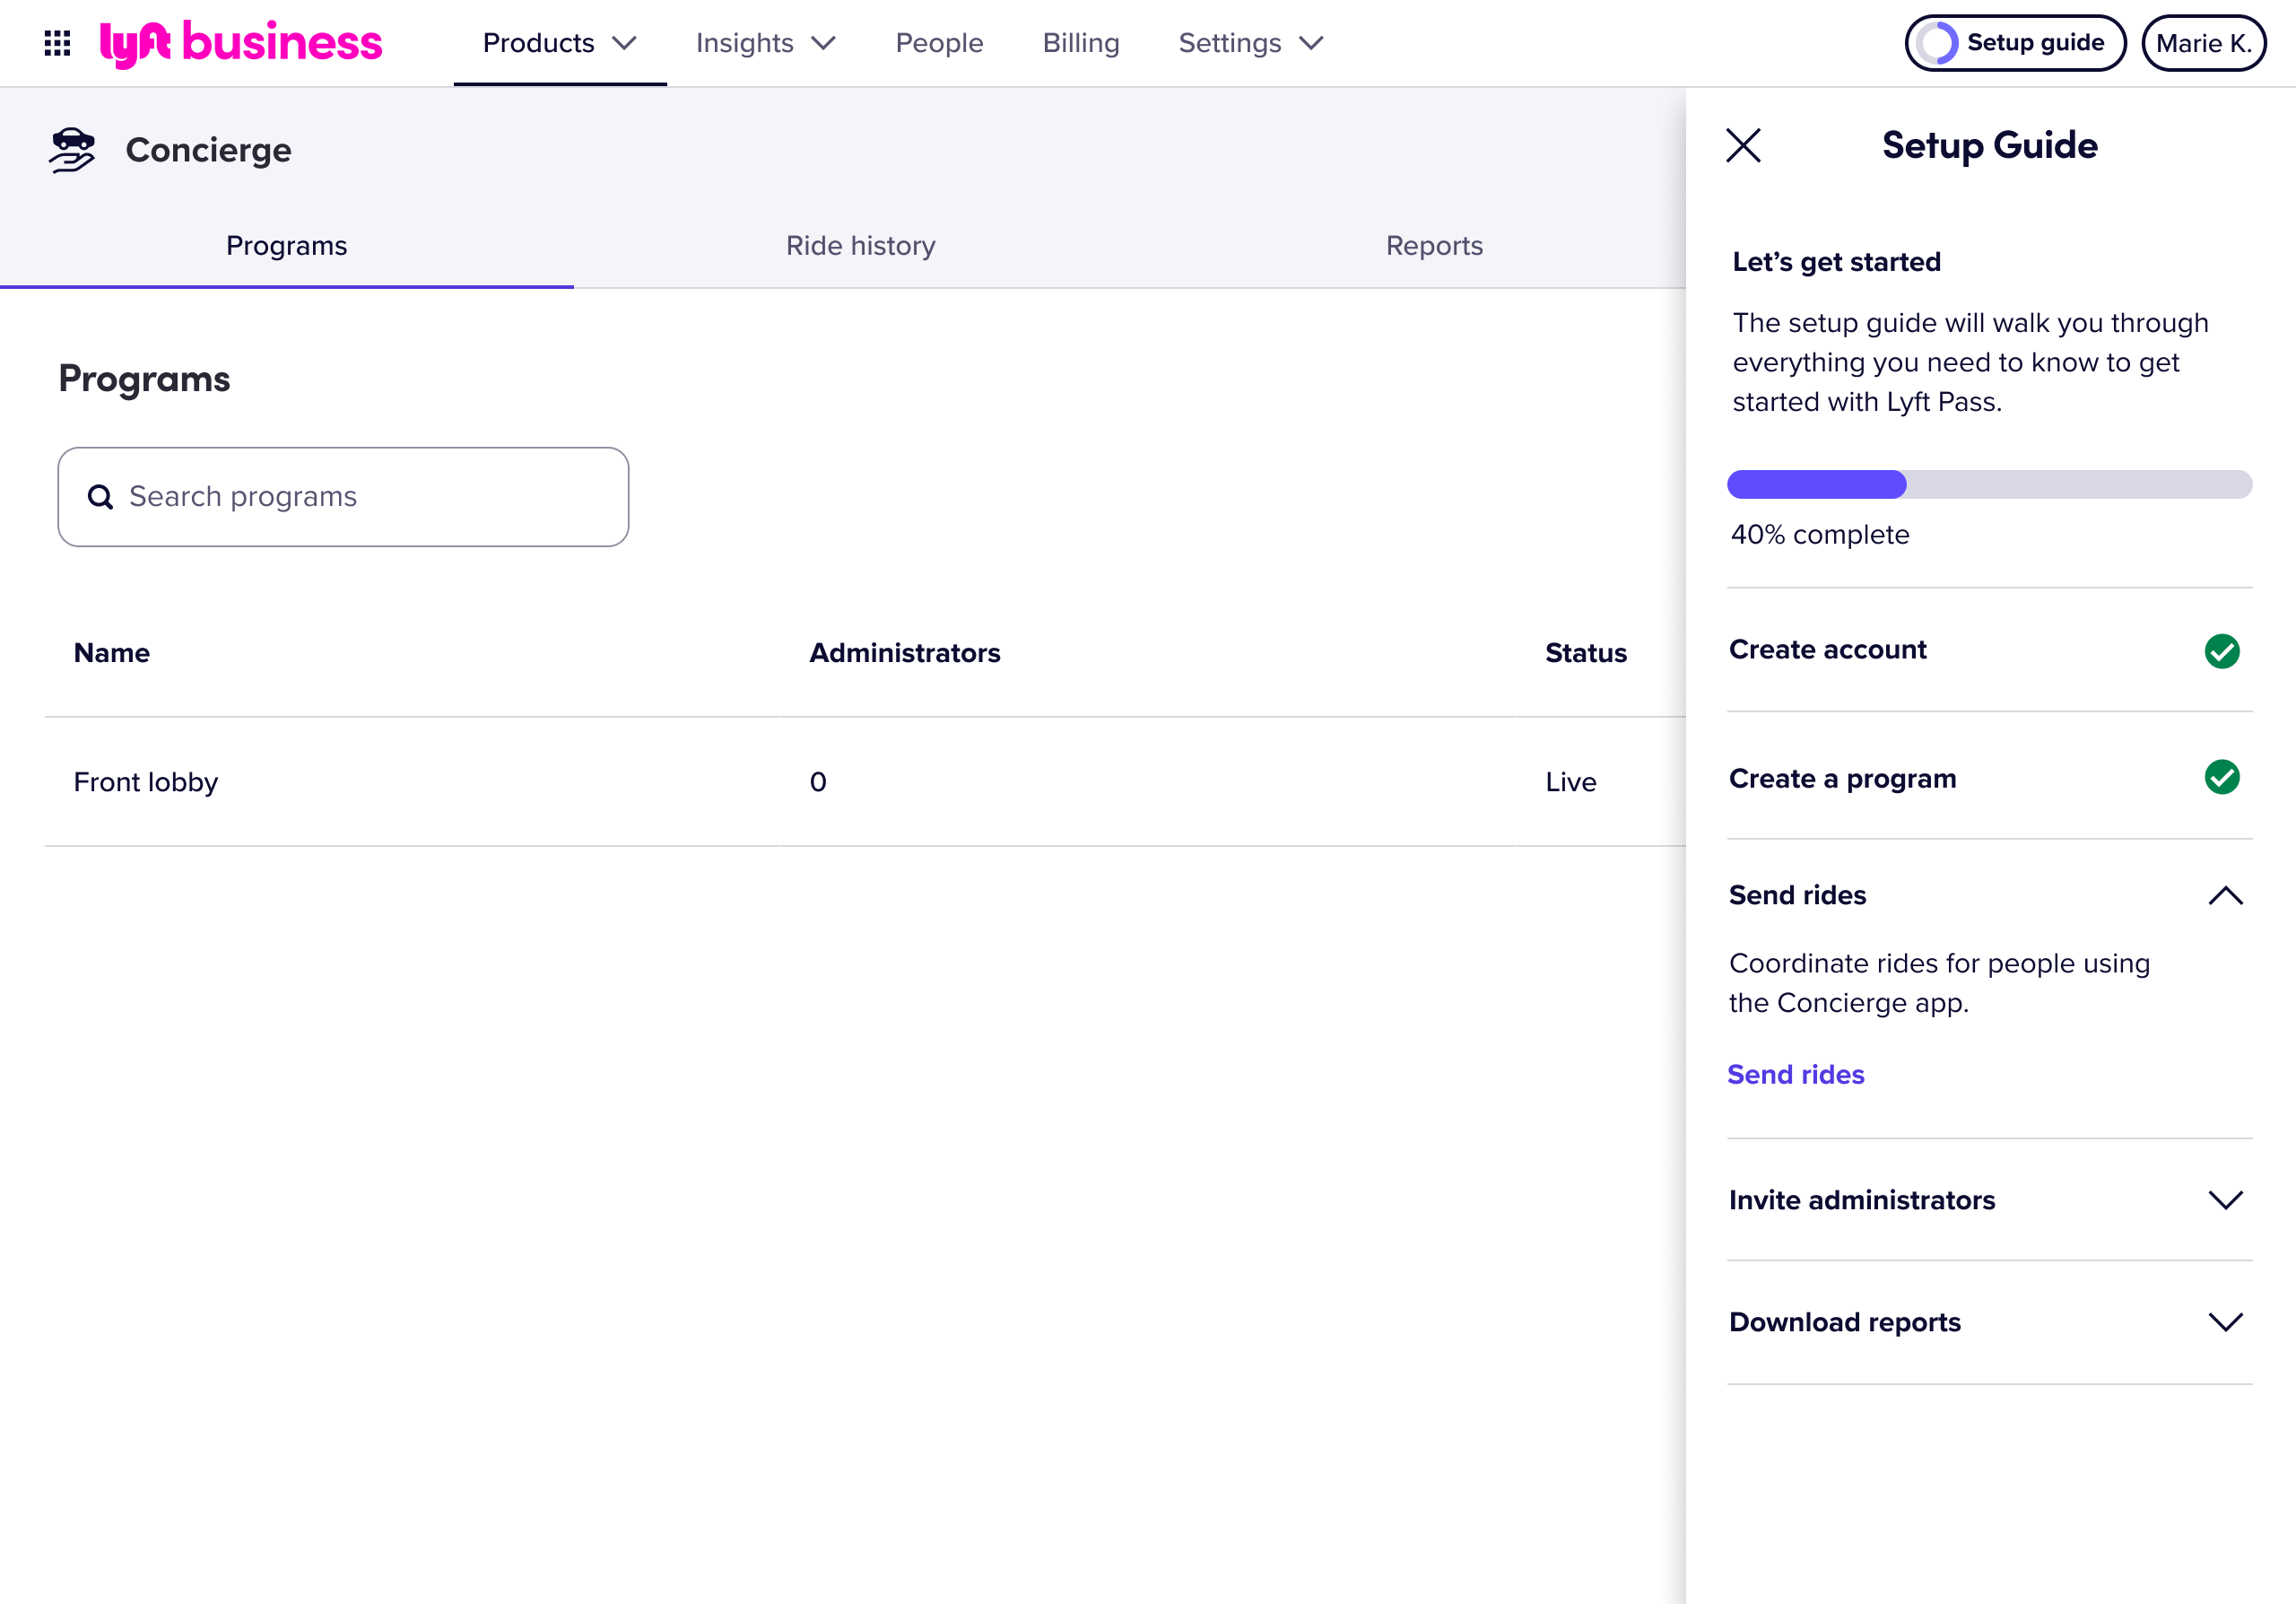
Task: Click the Create account step title
Action: (1827, 650)
